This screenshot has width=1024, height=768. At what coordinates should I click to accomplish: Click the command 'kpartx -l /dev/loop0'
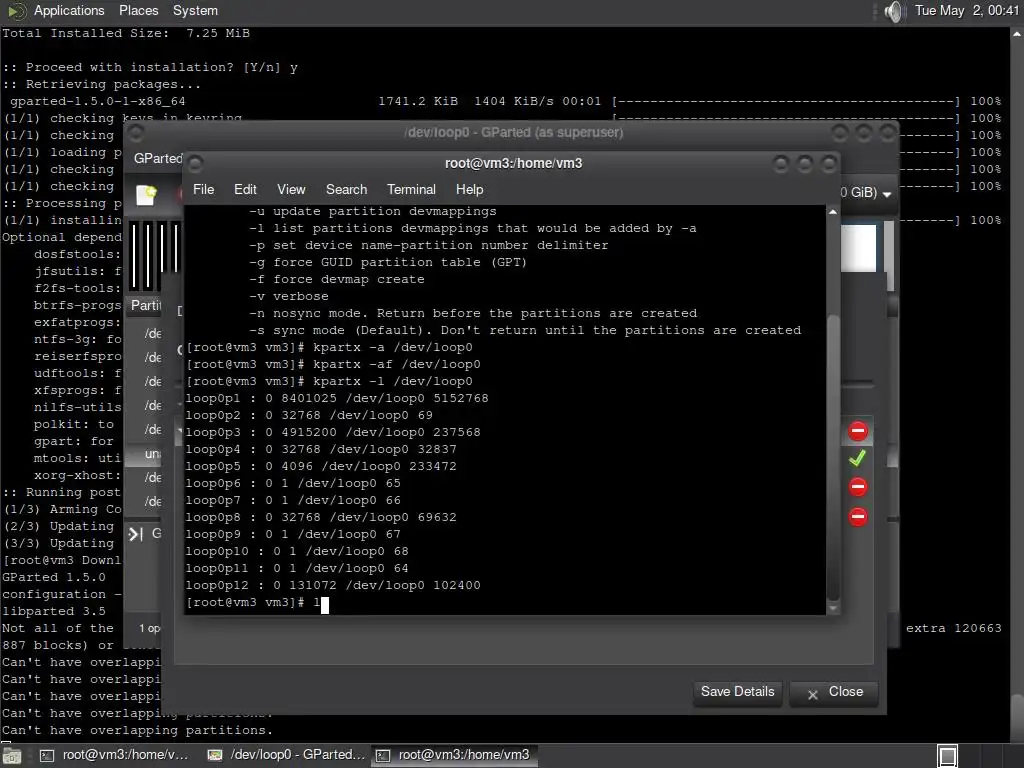392,381
